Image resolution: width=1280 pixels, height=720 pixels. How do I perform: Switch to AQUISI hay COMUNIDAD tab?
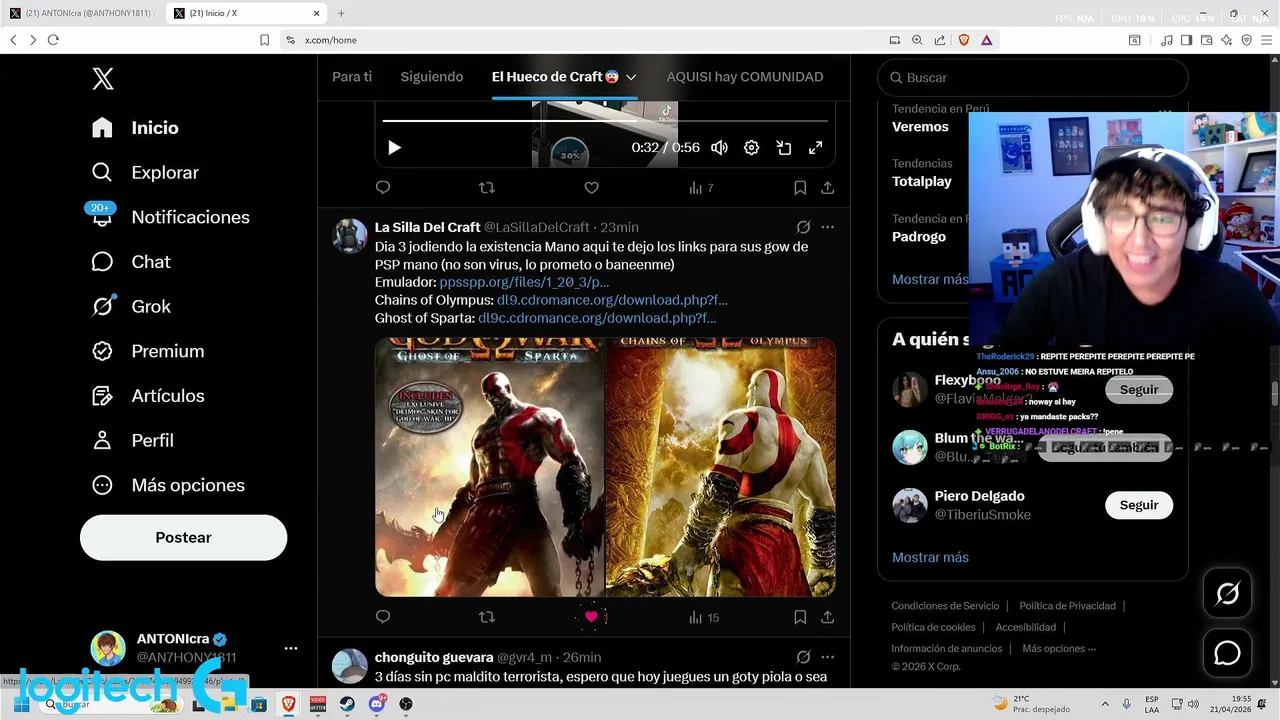[x=745, y=77]
